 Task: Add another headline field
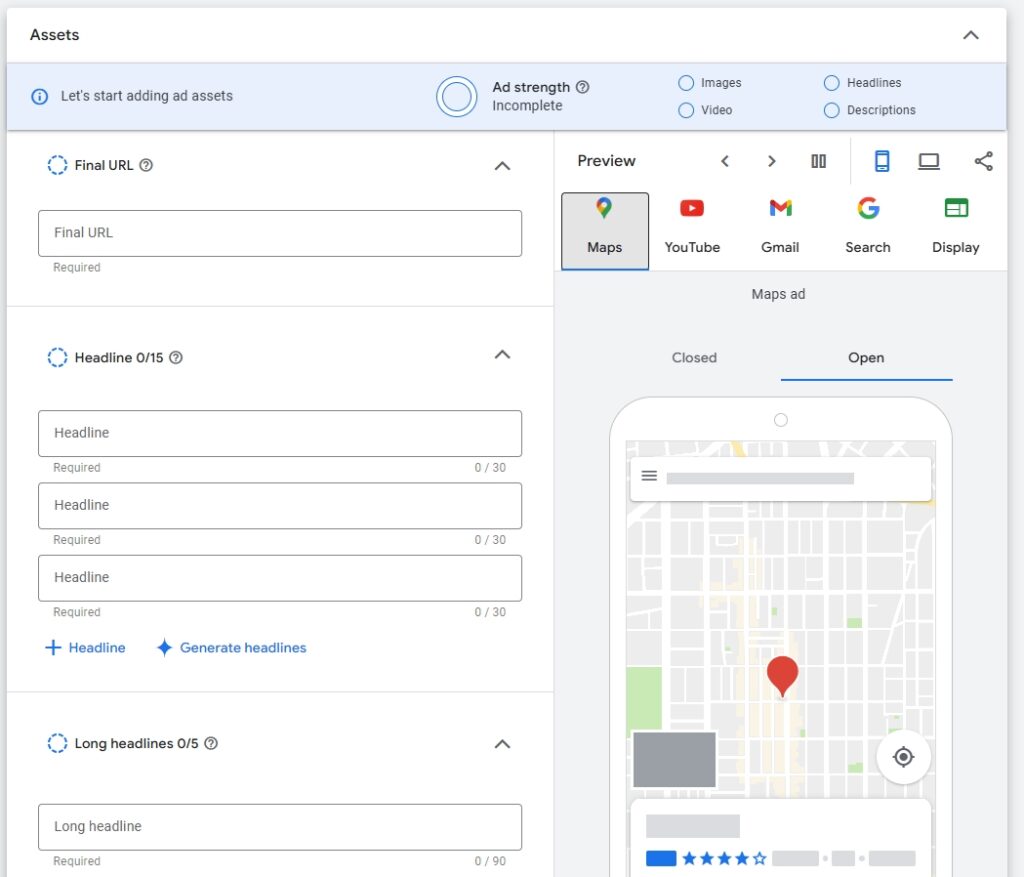85,647
